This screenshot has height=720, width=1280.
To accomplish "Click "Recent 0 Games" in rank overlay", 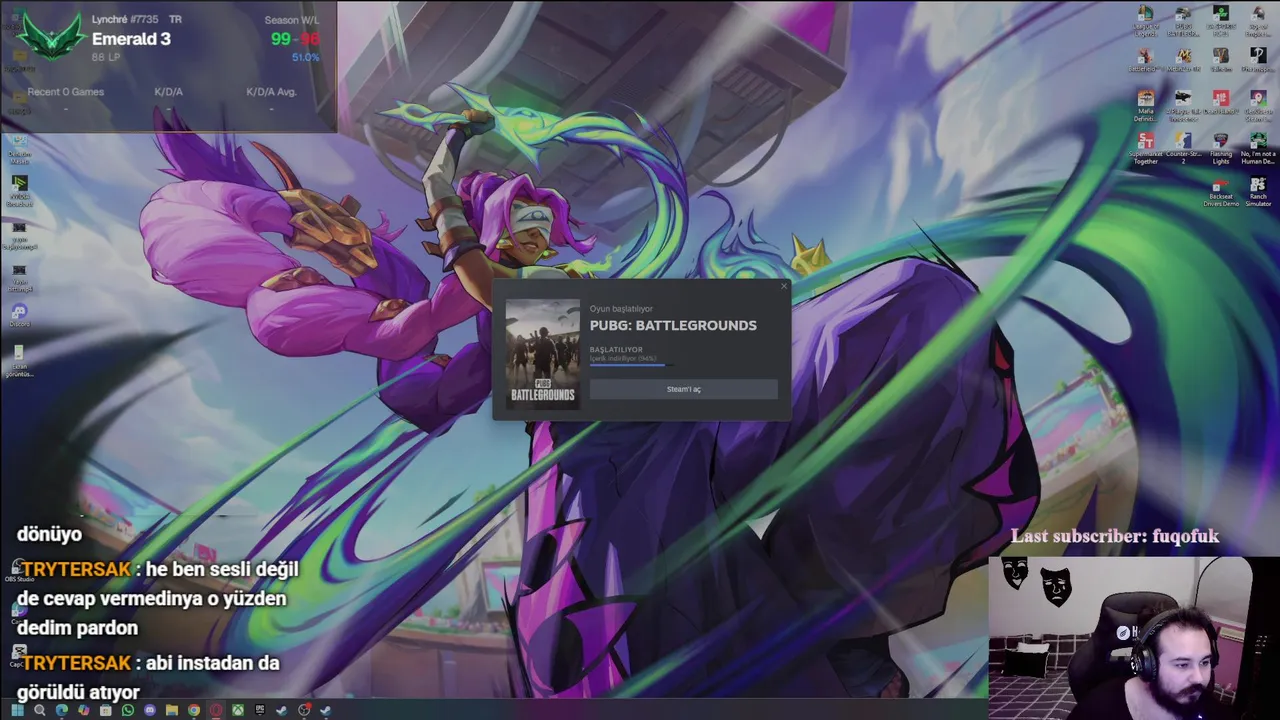I will [x=65, y=92].
